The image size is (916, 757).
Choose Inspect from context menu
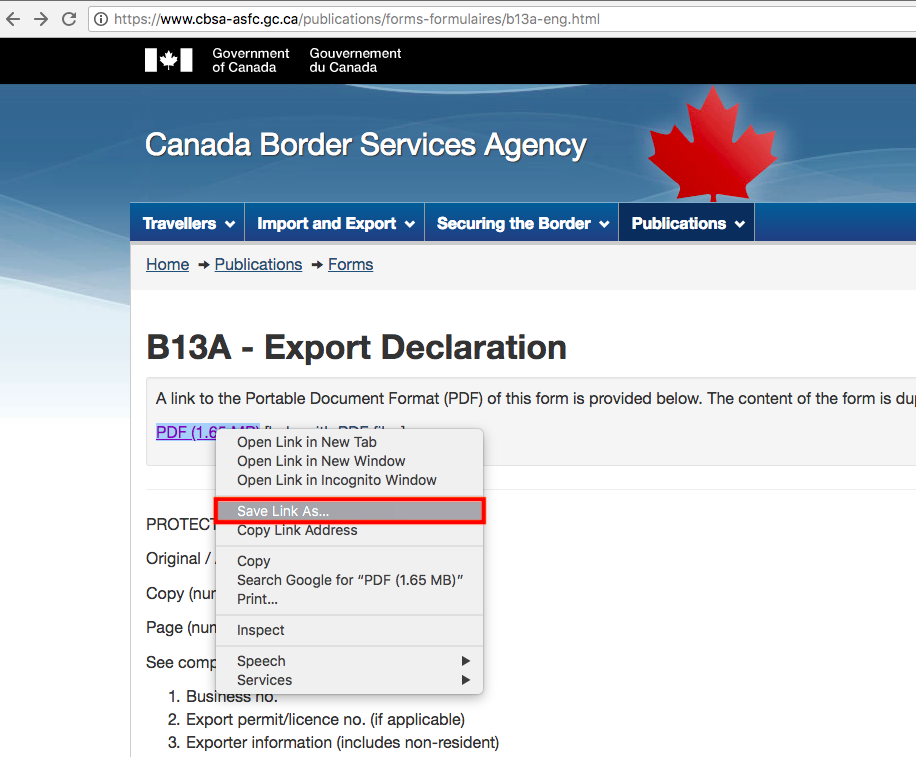point(349,630)
